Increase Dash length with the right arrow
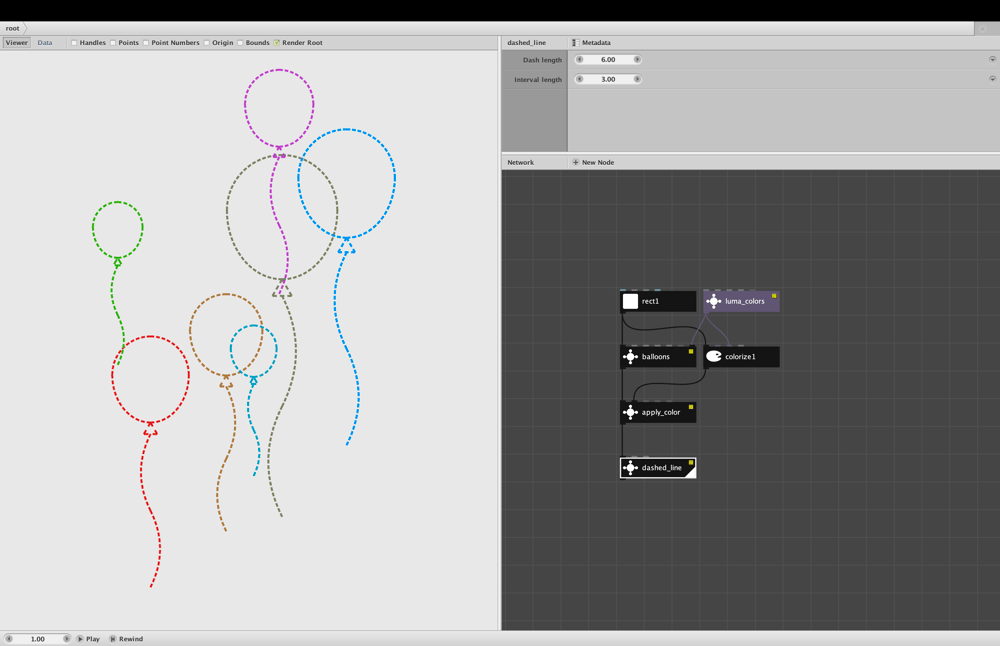1000x646 pixels. click(636, 59)
